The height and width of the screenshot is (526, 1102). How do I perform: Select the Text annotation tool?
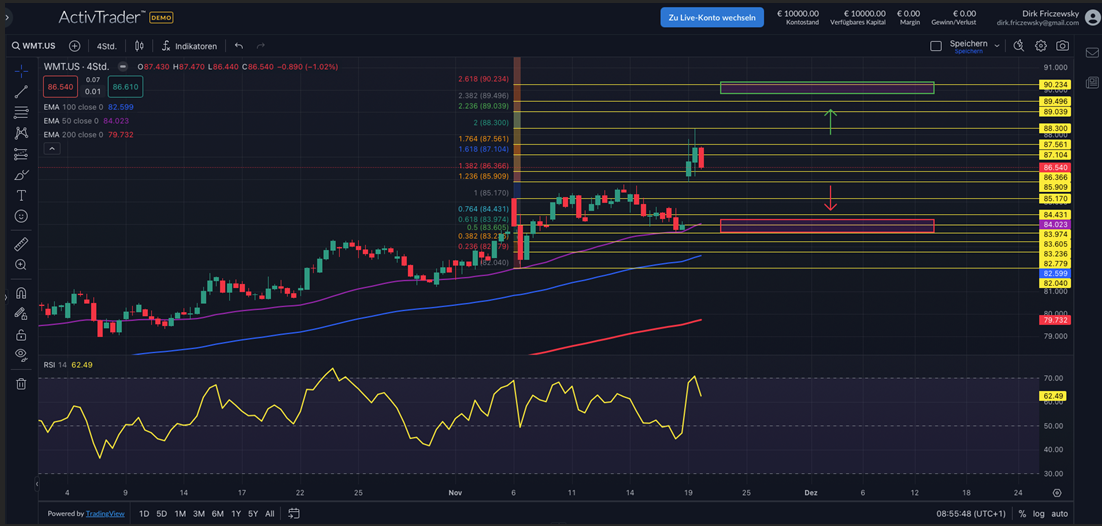[x=21, y=196]
